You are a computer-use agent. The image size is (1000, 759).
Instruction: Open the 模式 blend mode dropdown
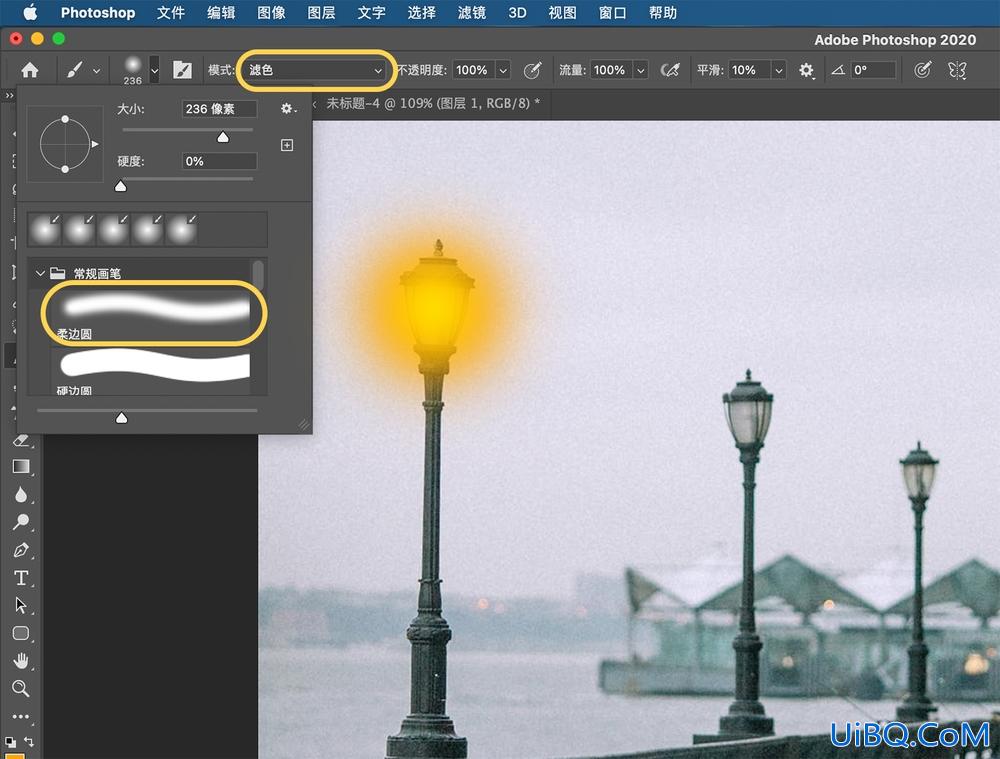point(315,70)
